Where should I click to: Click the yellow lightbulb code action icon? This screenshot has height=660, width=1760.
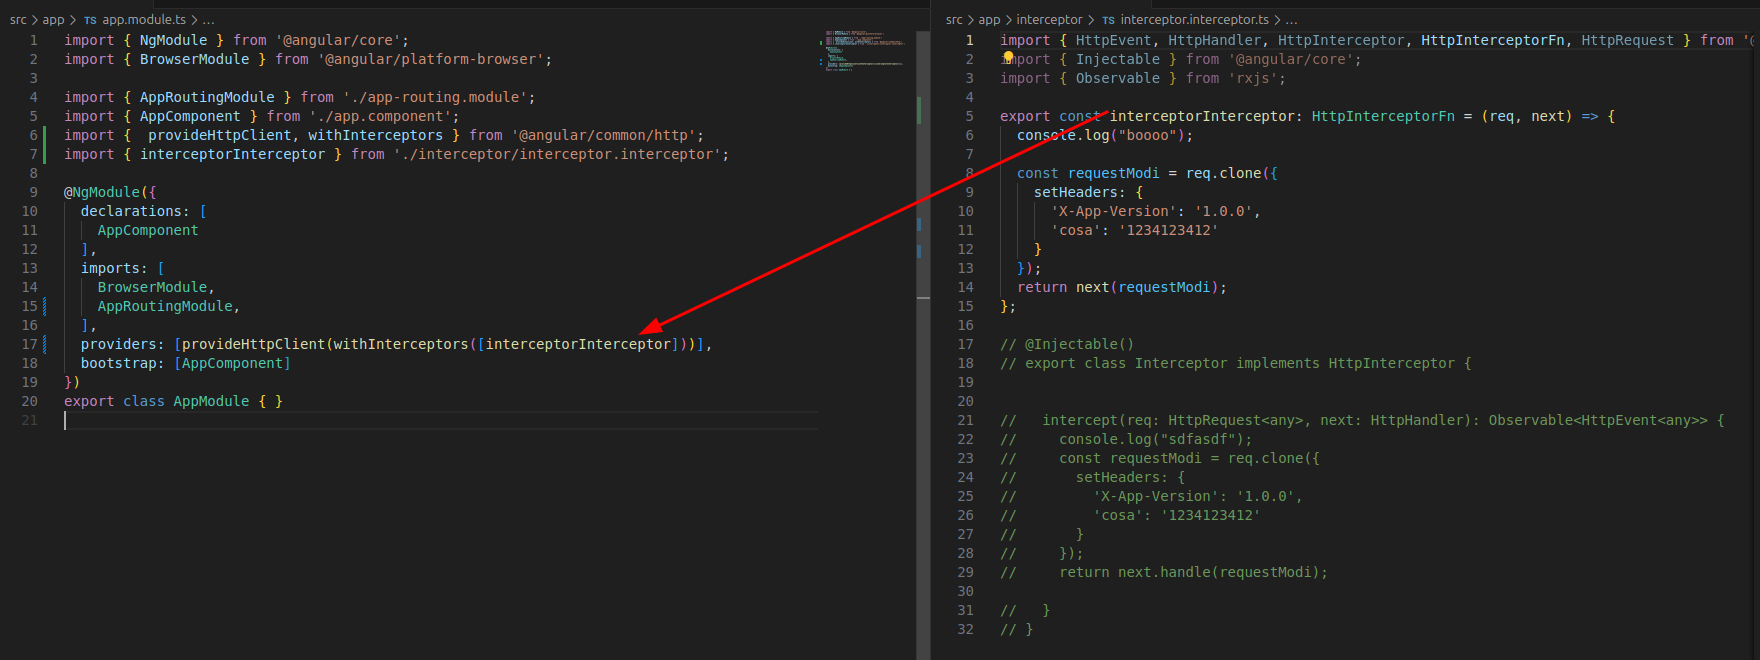click(x=1008, y=57)
